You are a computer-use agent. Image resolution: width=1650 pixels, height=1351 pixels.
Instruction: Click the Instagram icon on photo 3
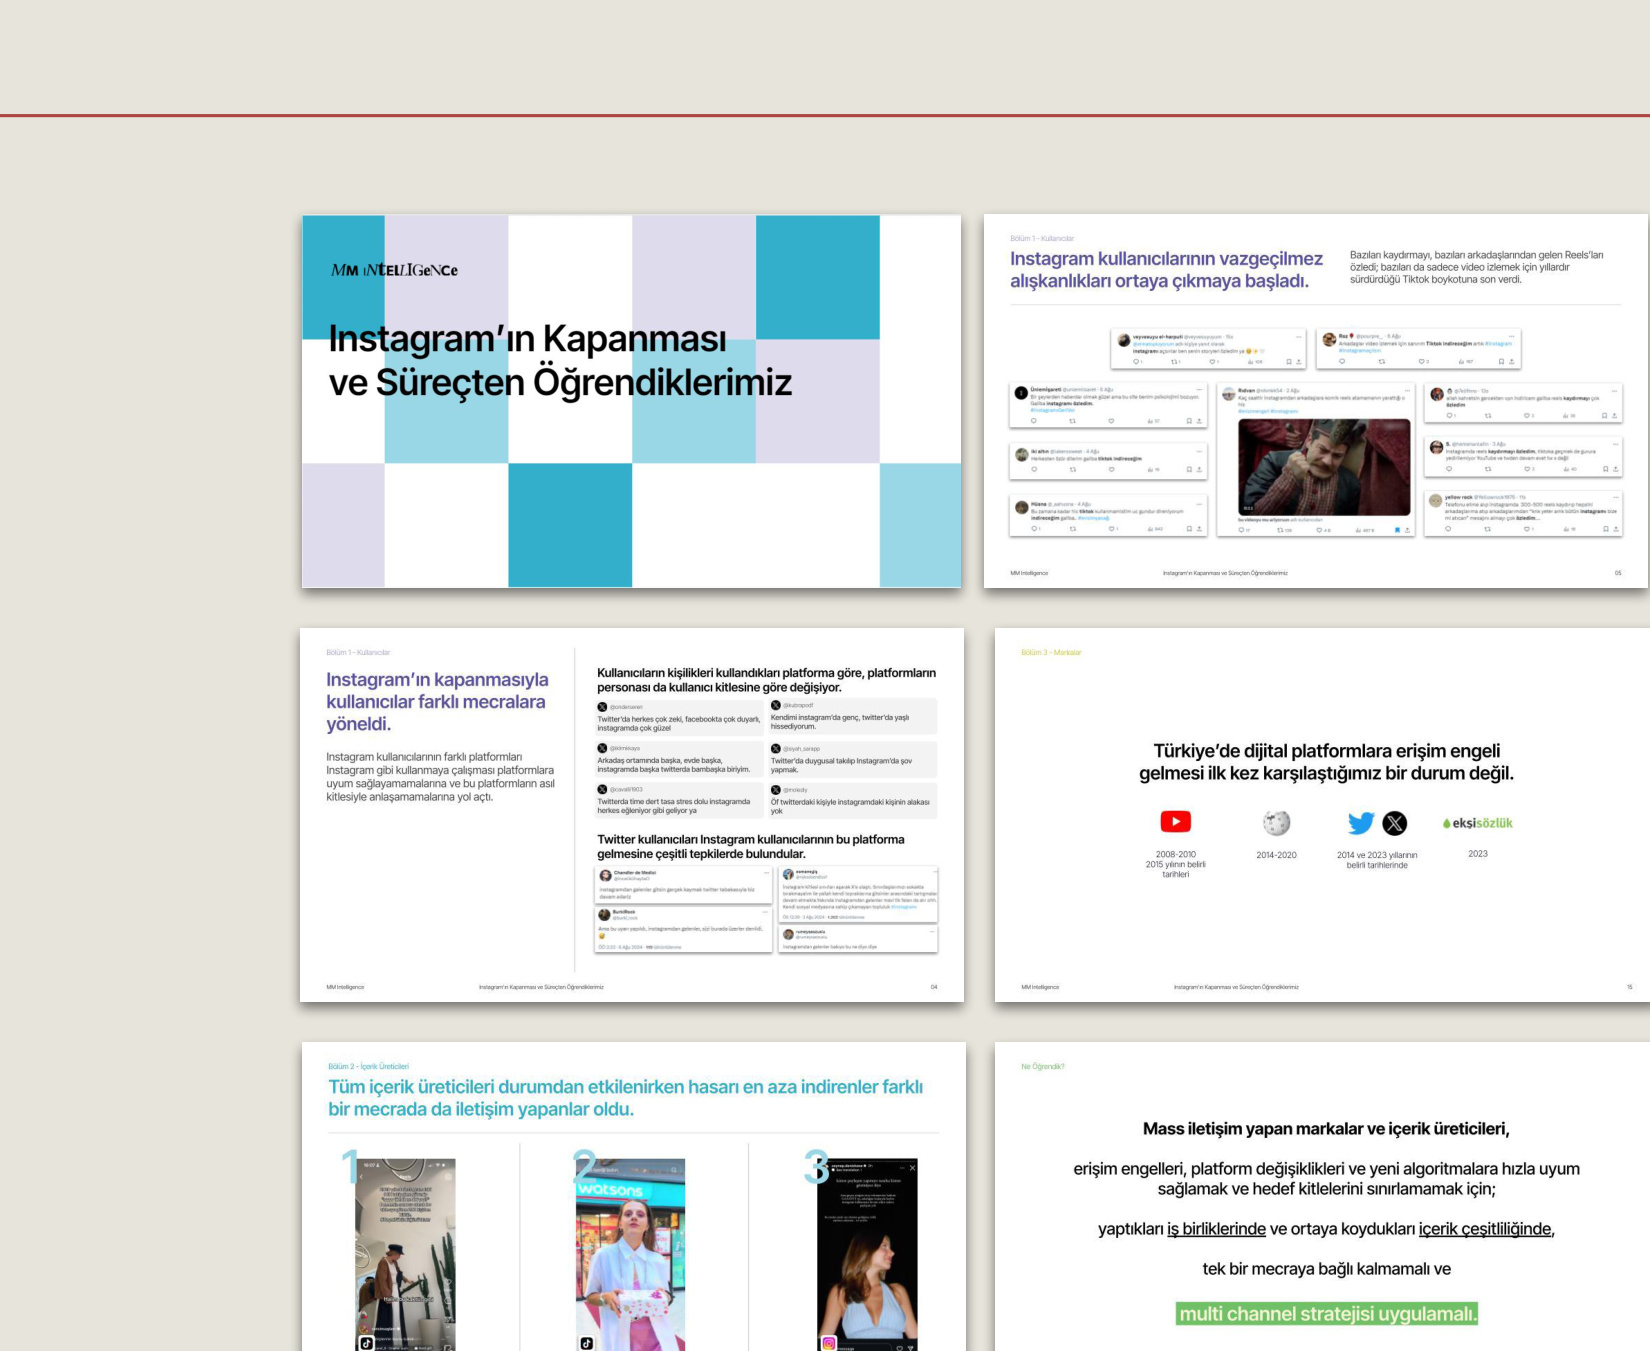(828, 1343)
